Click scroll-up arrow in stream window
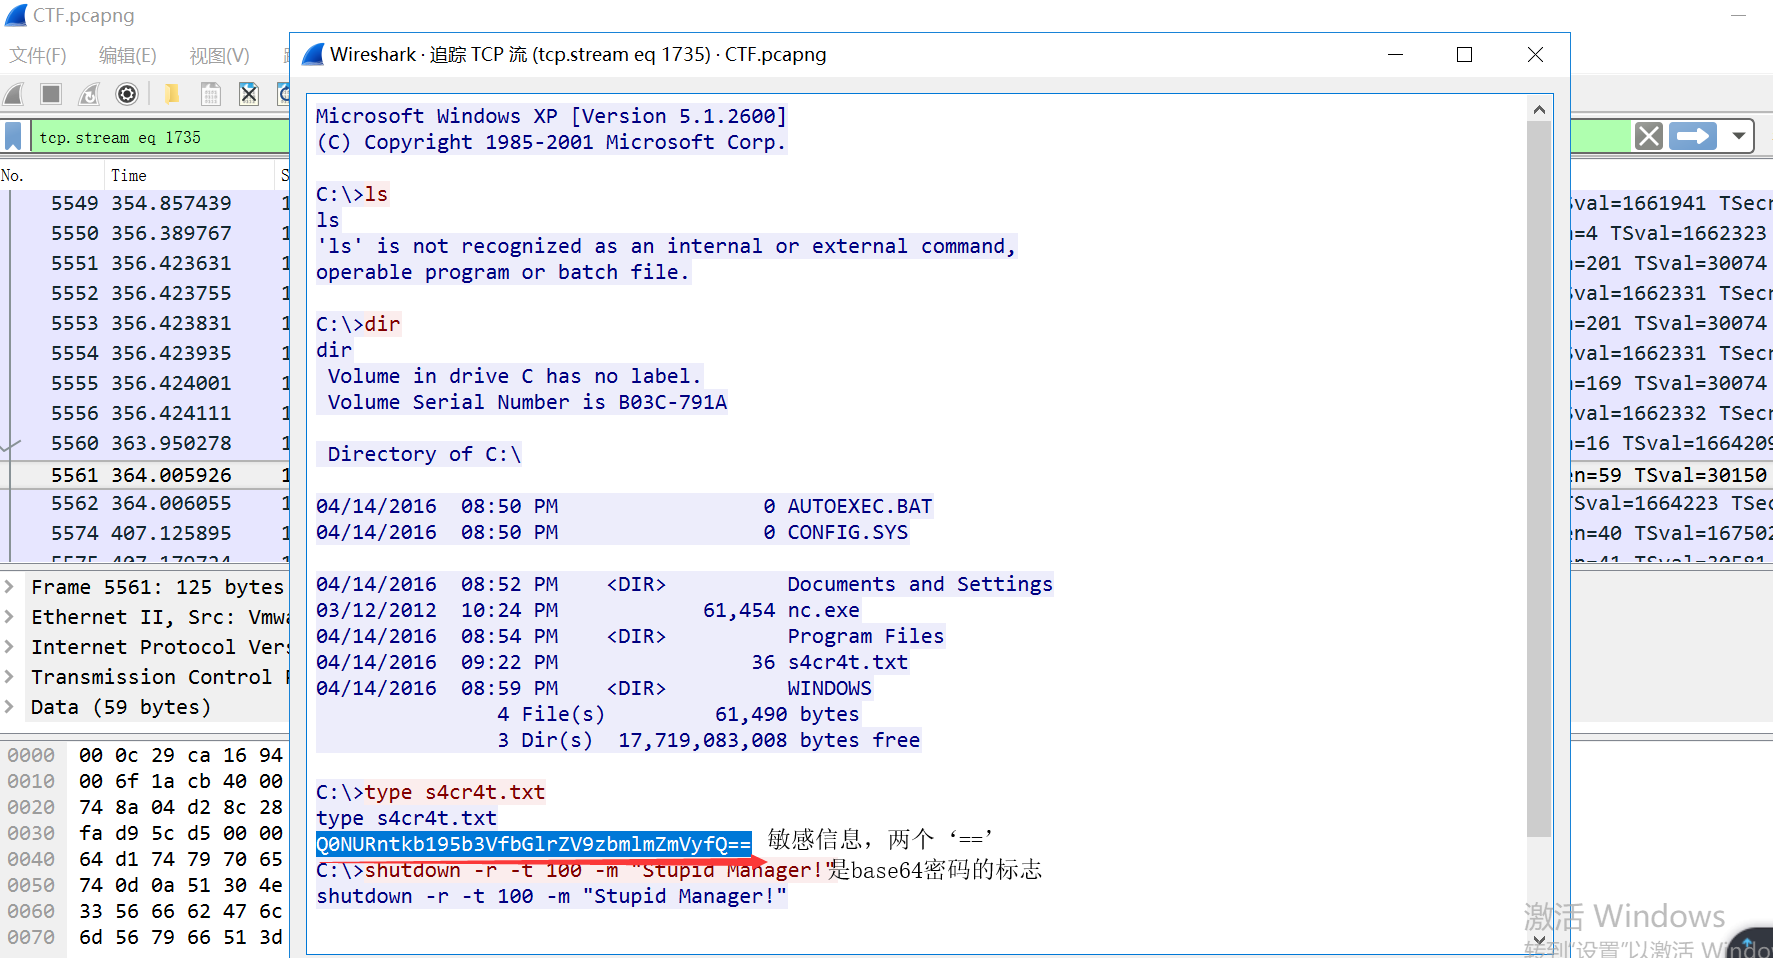1773x958 pixels. pos(1539,109)
